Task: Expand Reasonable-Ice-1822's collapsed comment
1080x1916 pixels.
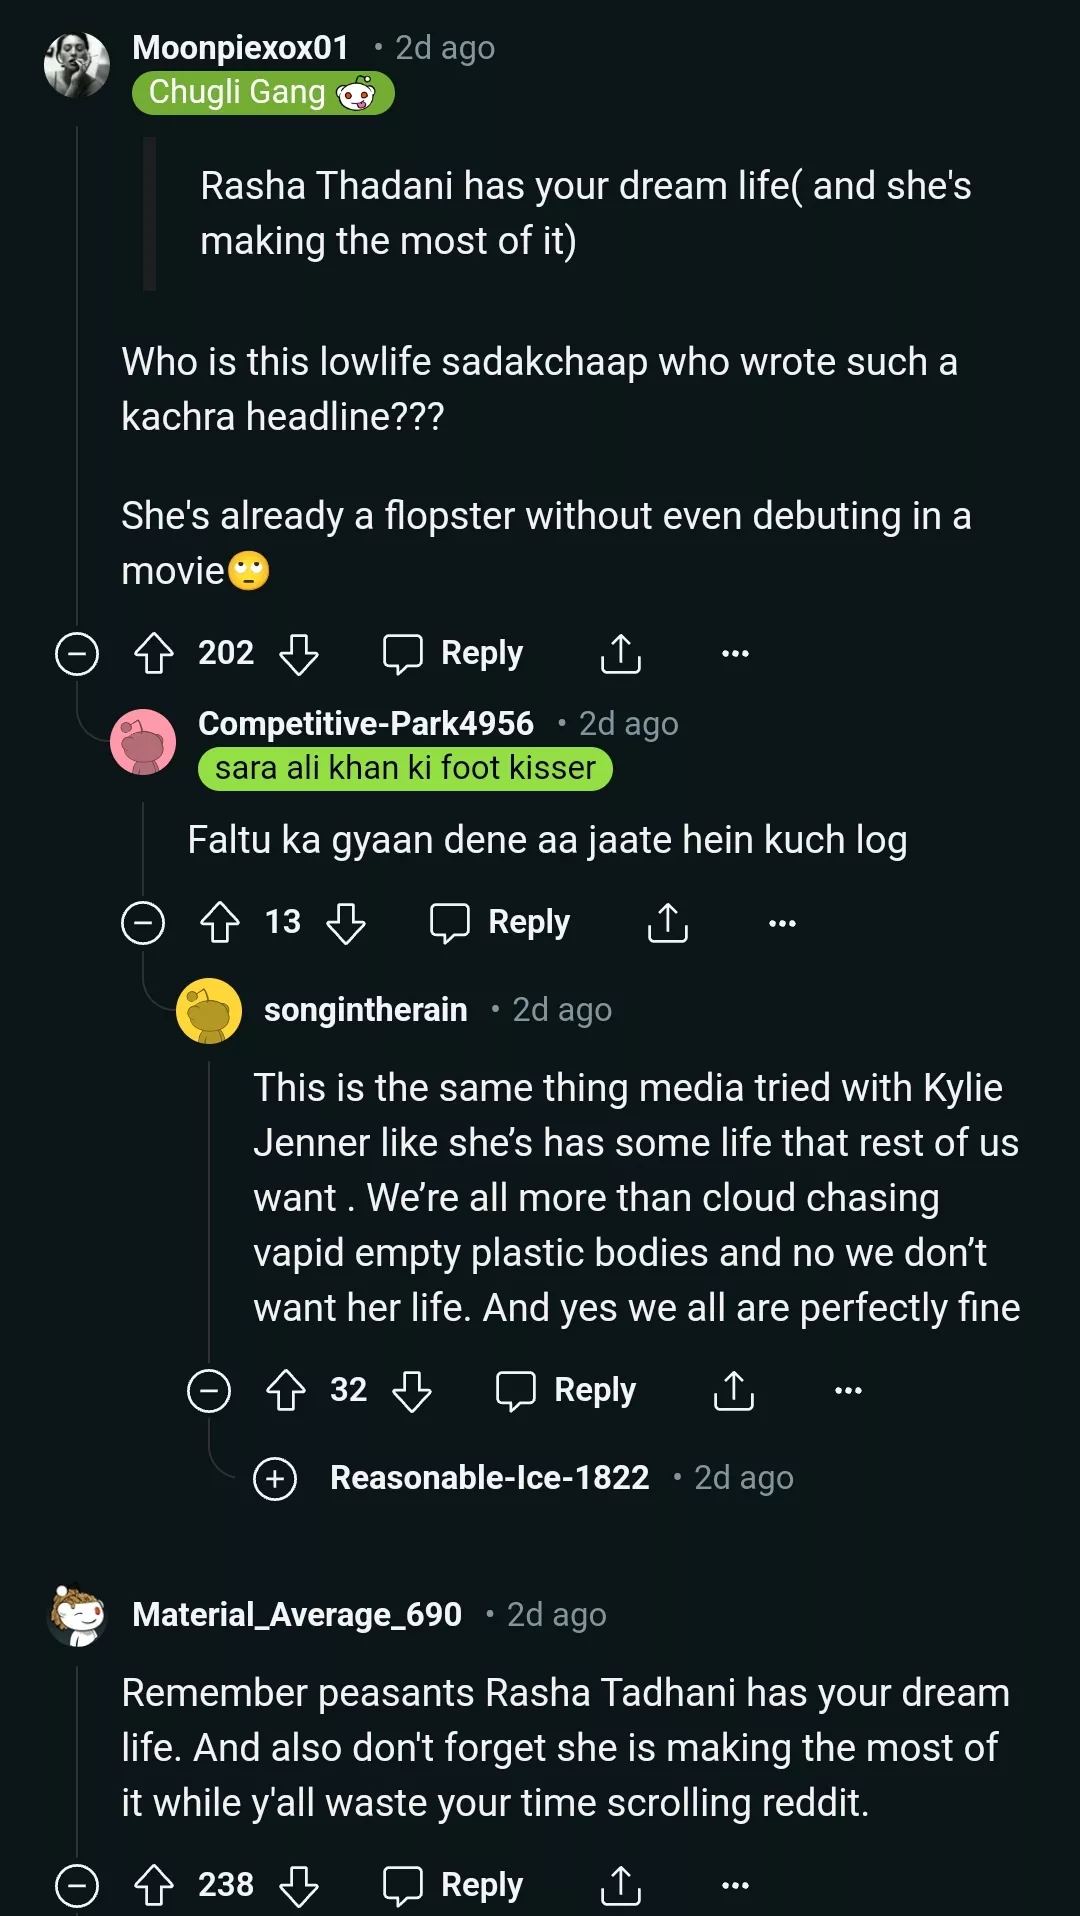Action: [x=275, y=1479]
